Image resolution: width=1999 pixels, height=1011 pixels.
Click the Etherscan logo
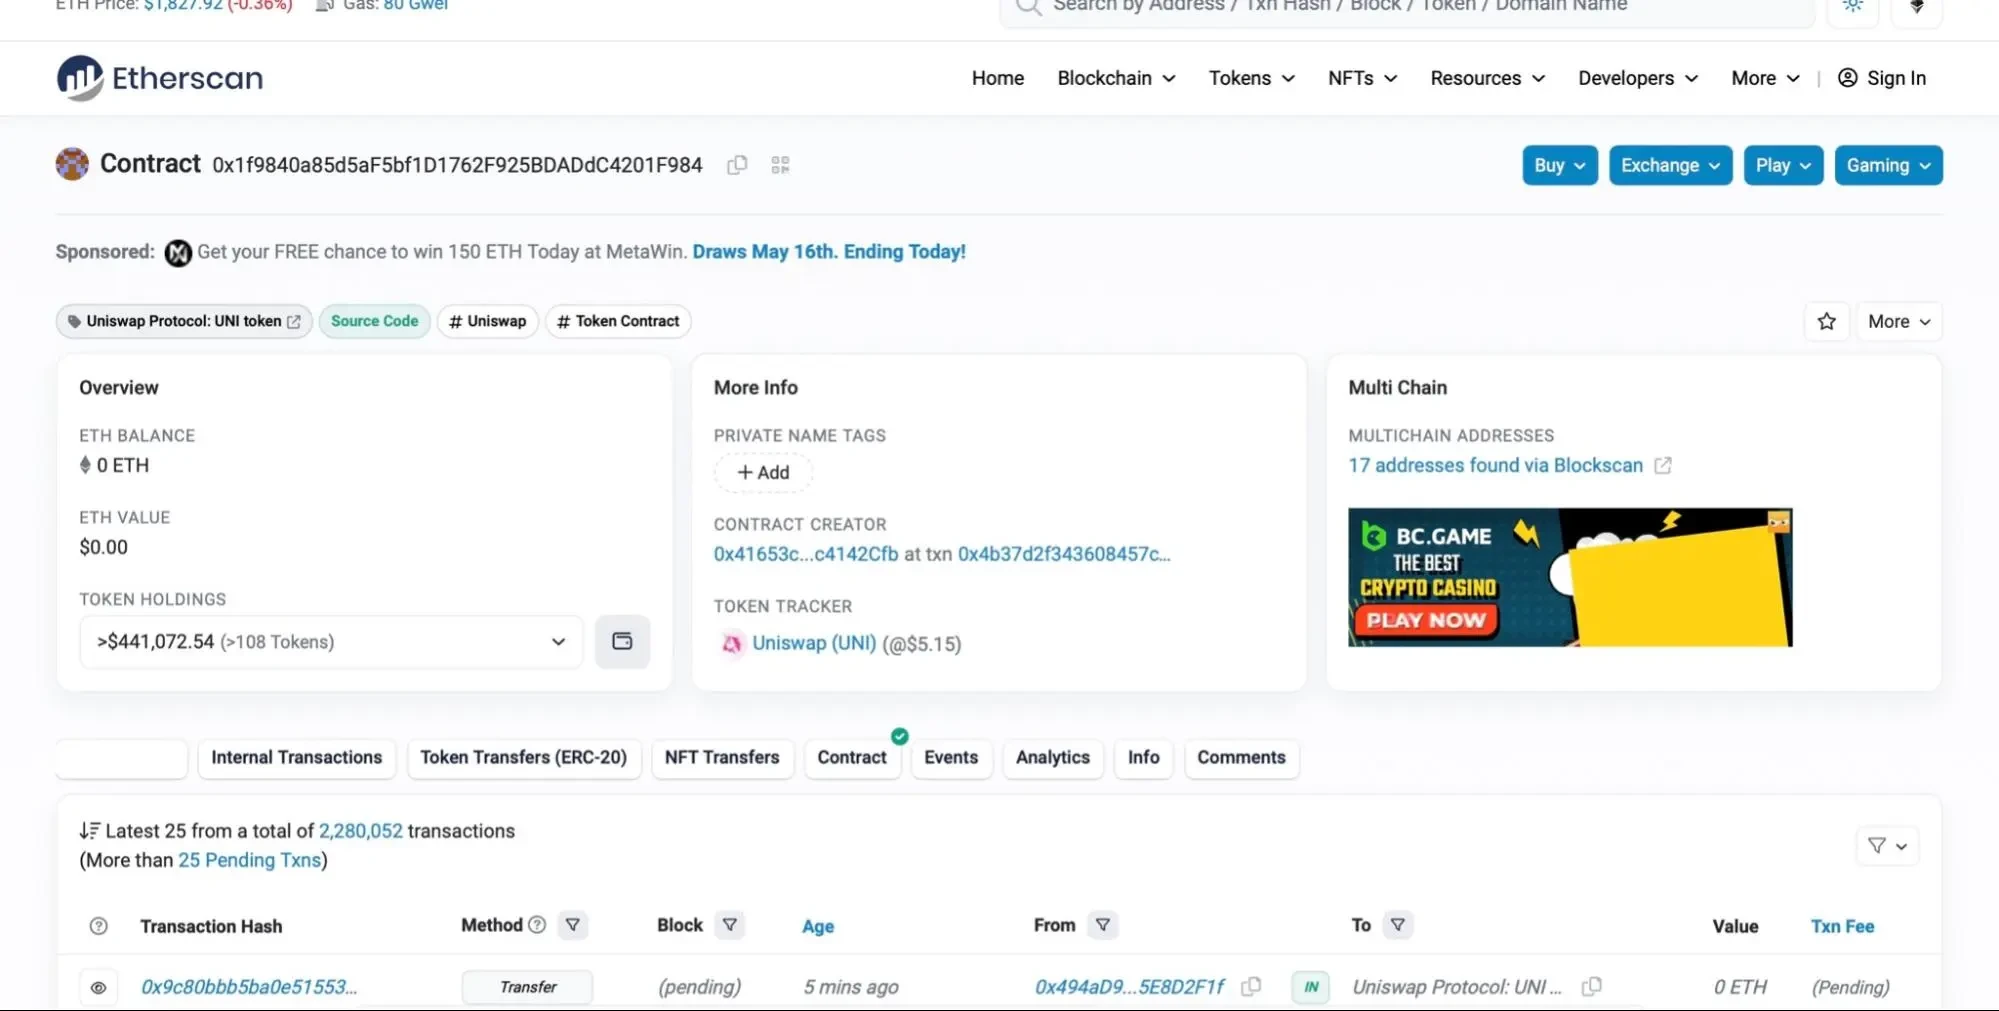point(160,78)
